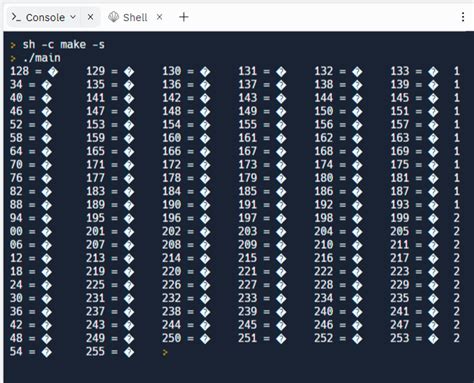Screen dimensions: 474x383
Task: Click the '148 =' output entry
Action: (186, 111)
